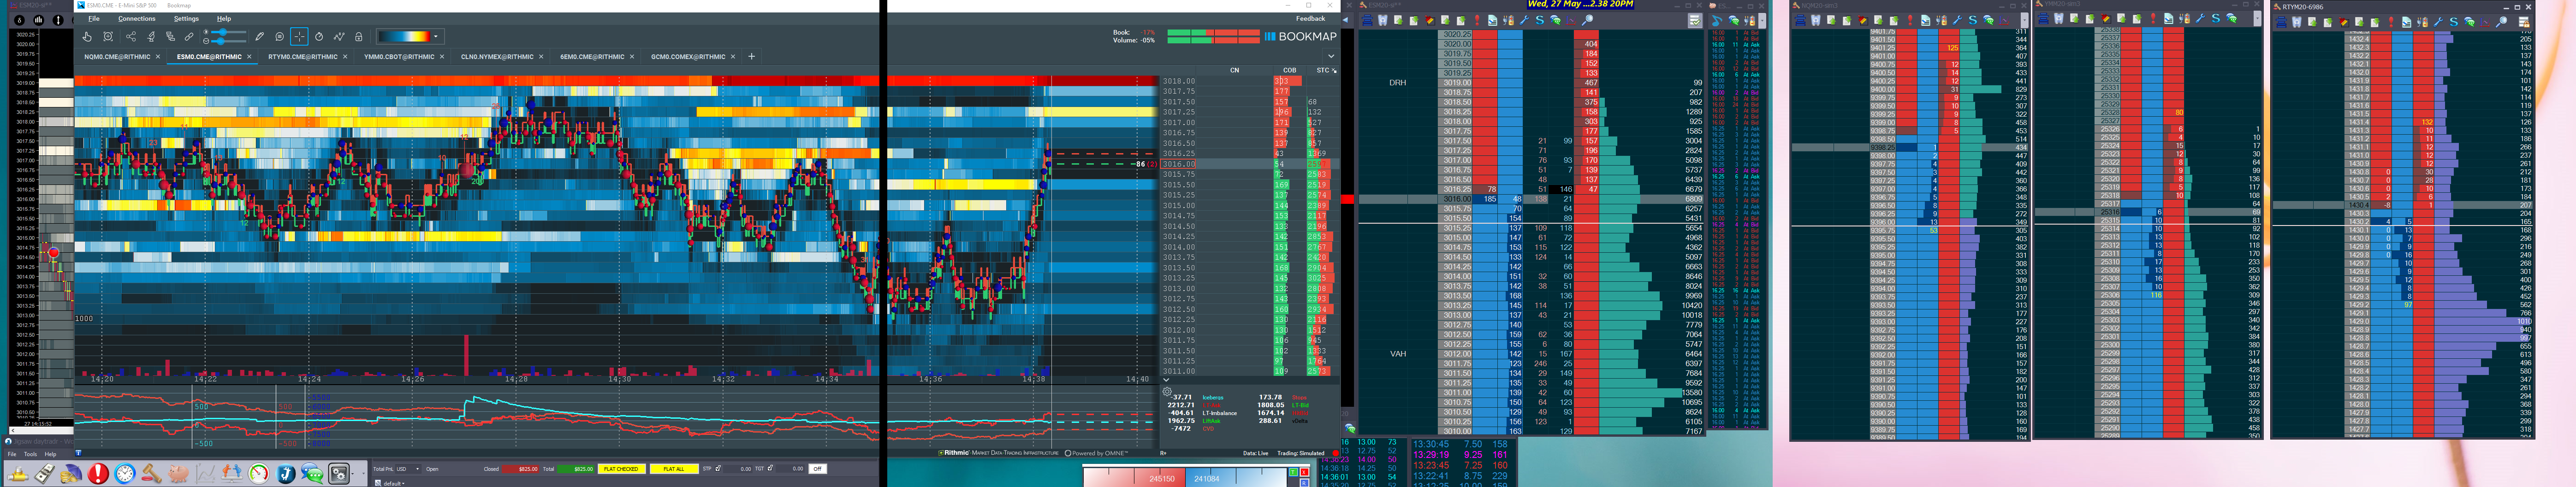
Task: Click the stopwatch icon in Bookmap toolbar
Action: tap(319, 37)
